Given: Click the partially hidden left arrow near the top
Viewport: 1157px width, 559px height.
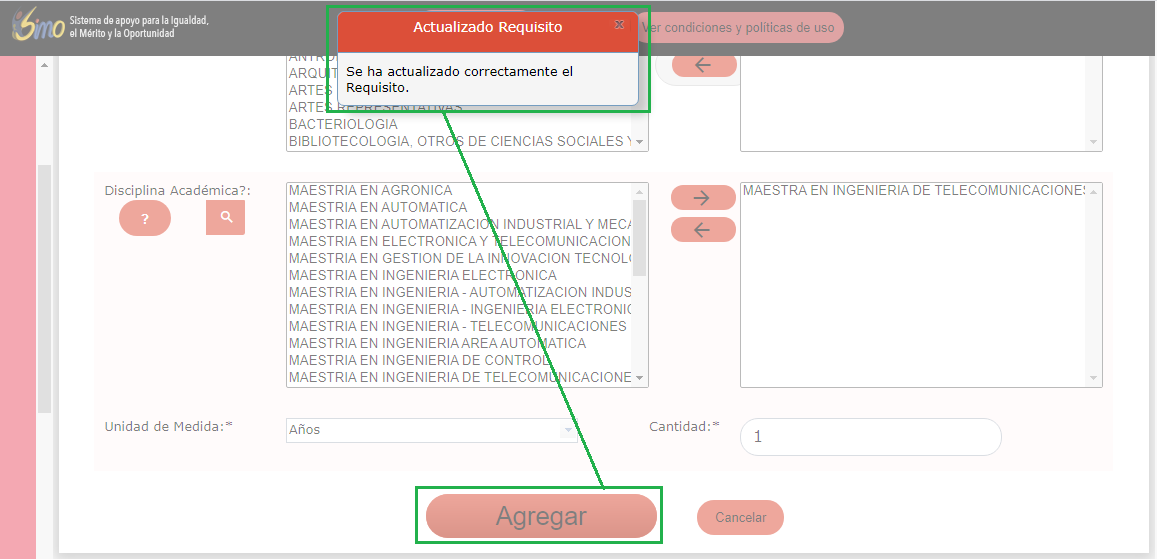Looking at the screenshot, I should click(x=703, y=65).
